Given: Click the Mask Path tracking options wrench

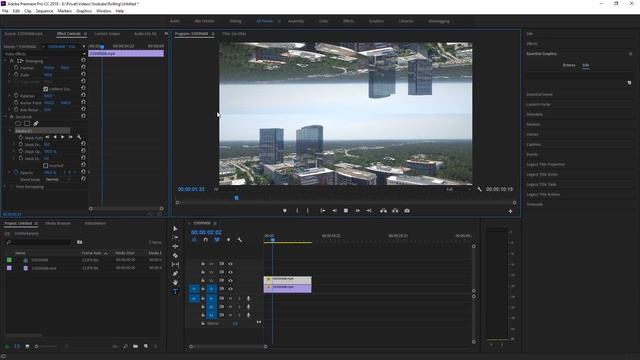Looking at the screenshot, I should click(x=79, y=138).
